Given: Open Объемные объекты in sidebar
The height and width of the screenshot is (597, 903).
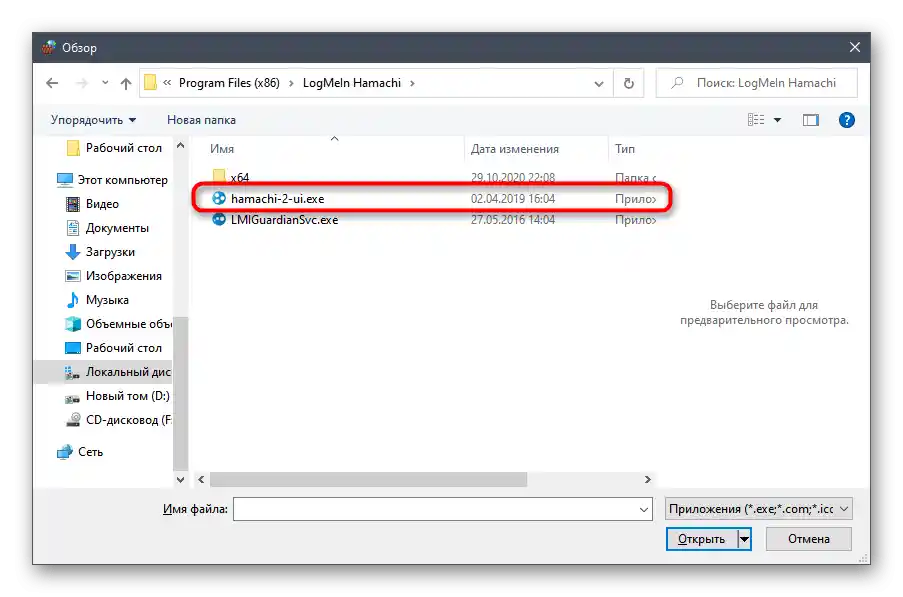Looking at the screenshot, I should pos(128,324).
